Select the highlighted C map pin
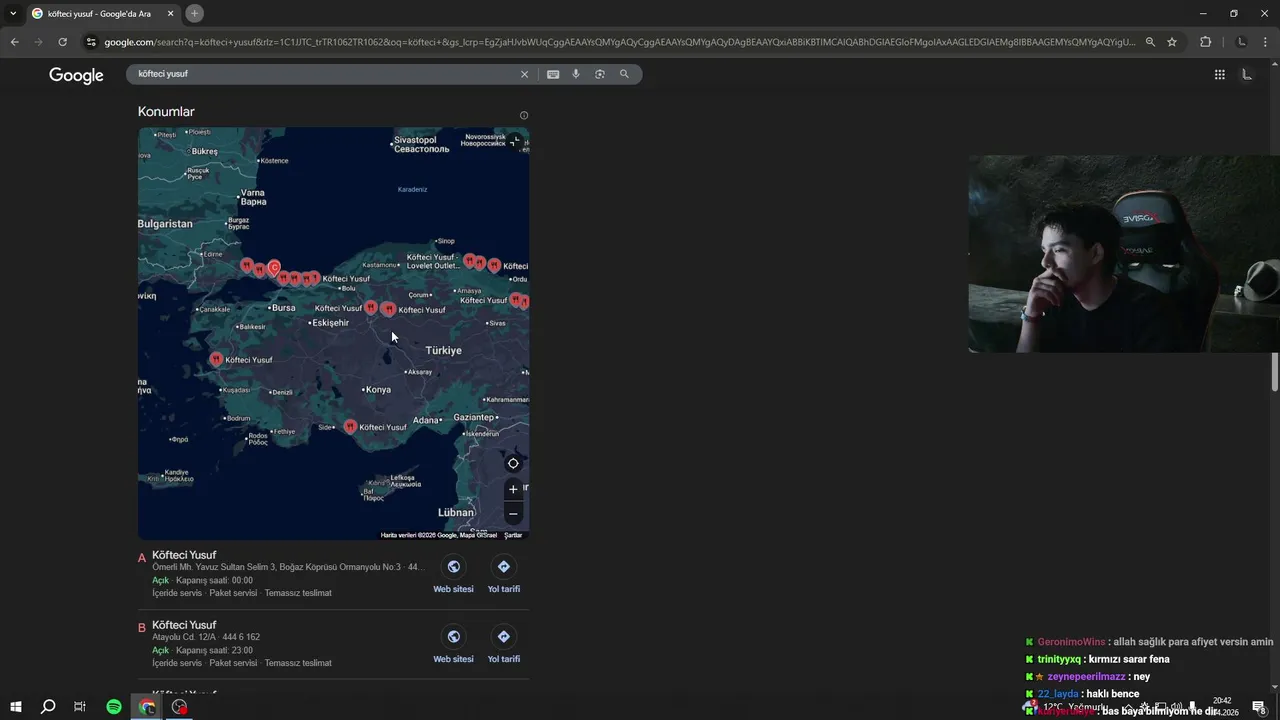Screen dimensions: 1280x720 click(x=274, y=267)
